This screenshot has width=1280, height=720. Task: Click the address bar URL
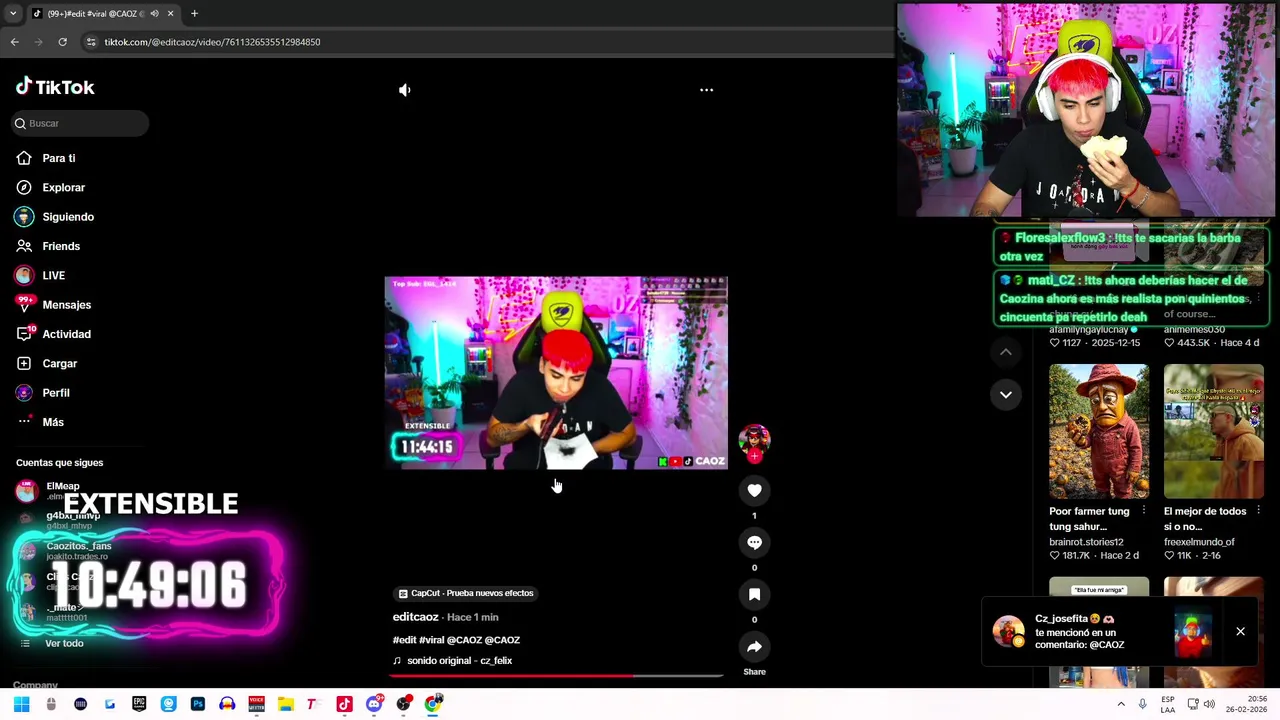(212, 42)
